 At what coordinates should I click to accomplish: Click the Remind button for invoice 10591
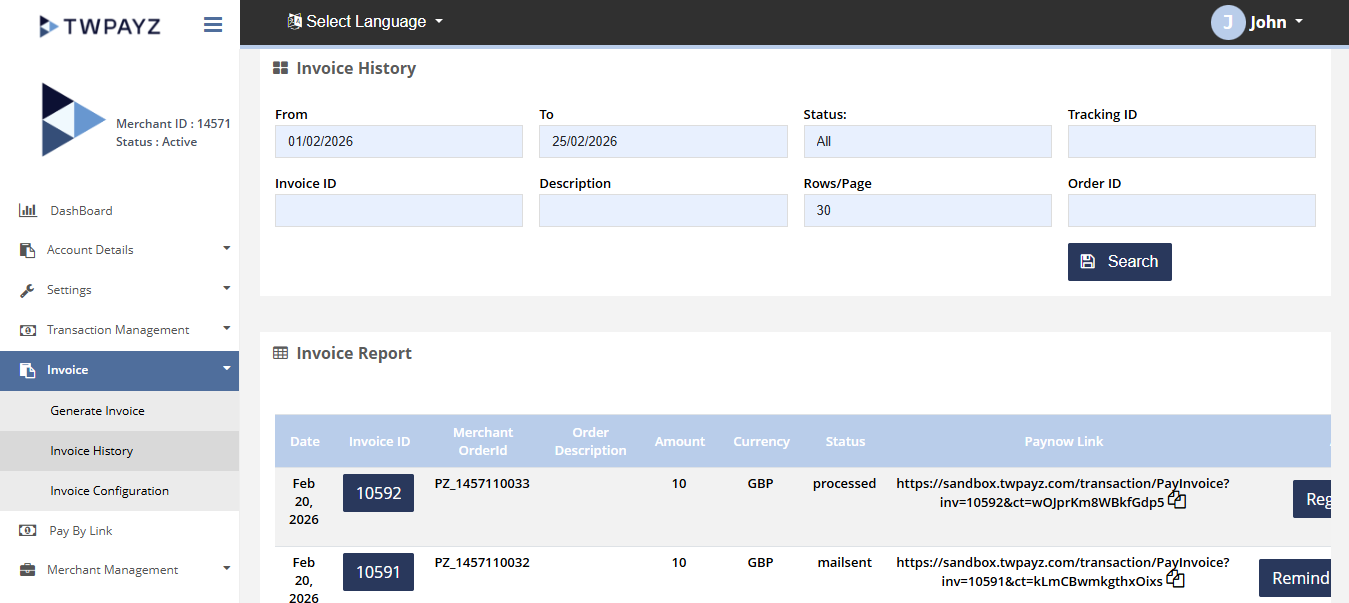click(x=1297, y=578)
